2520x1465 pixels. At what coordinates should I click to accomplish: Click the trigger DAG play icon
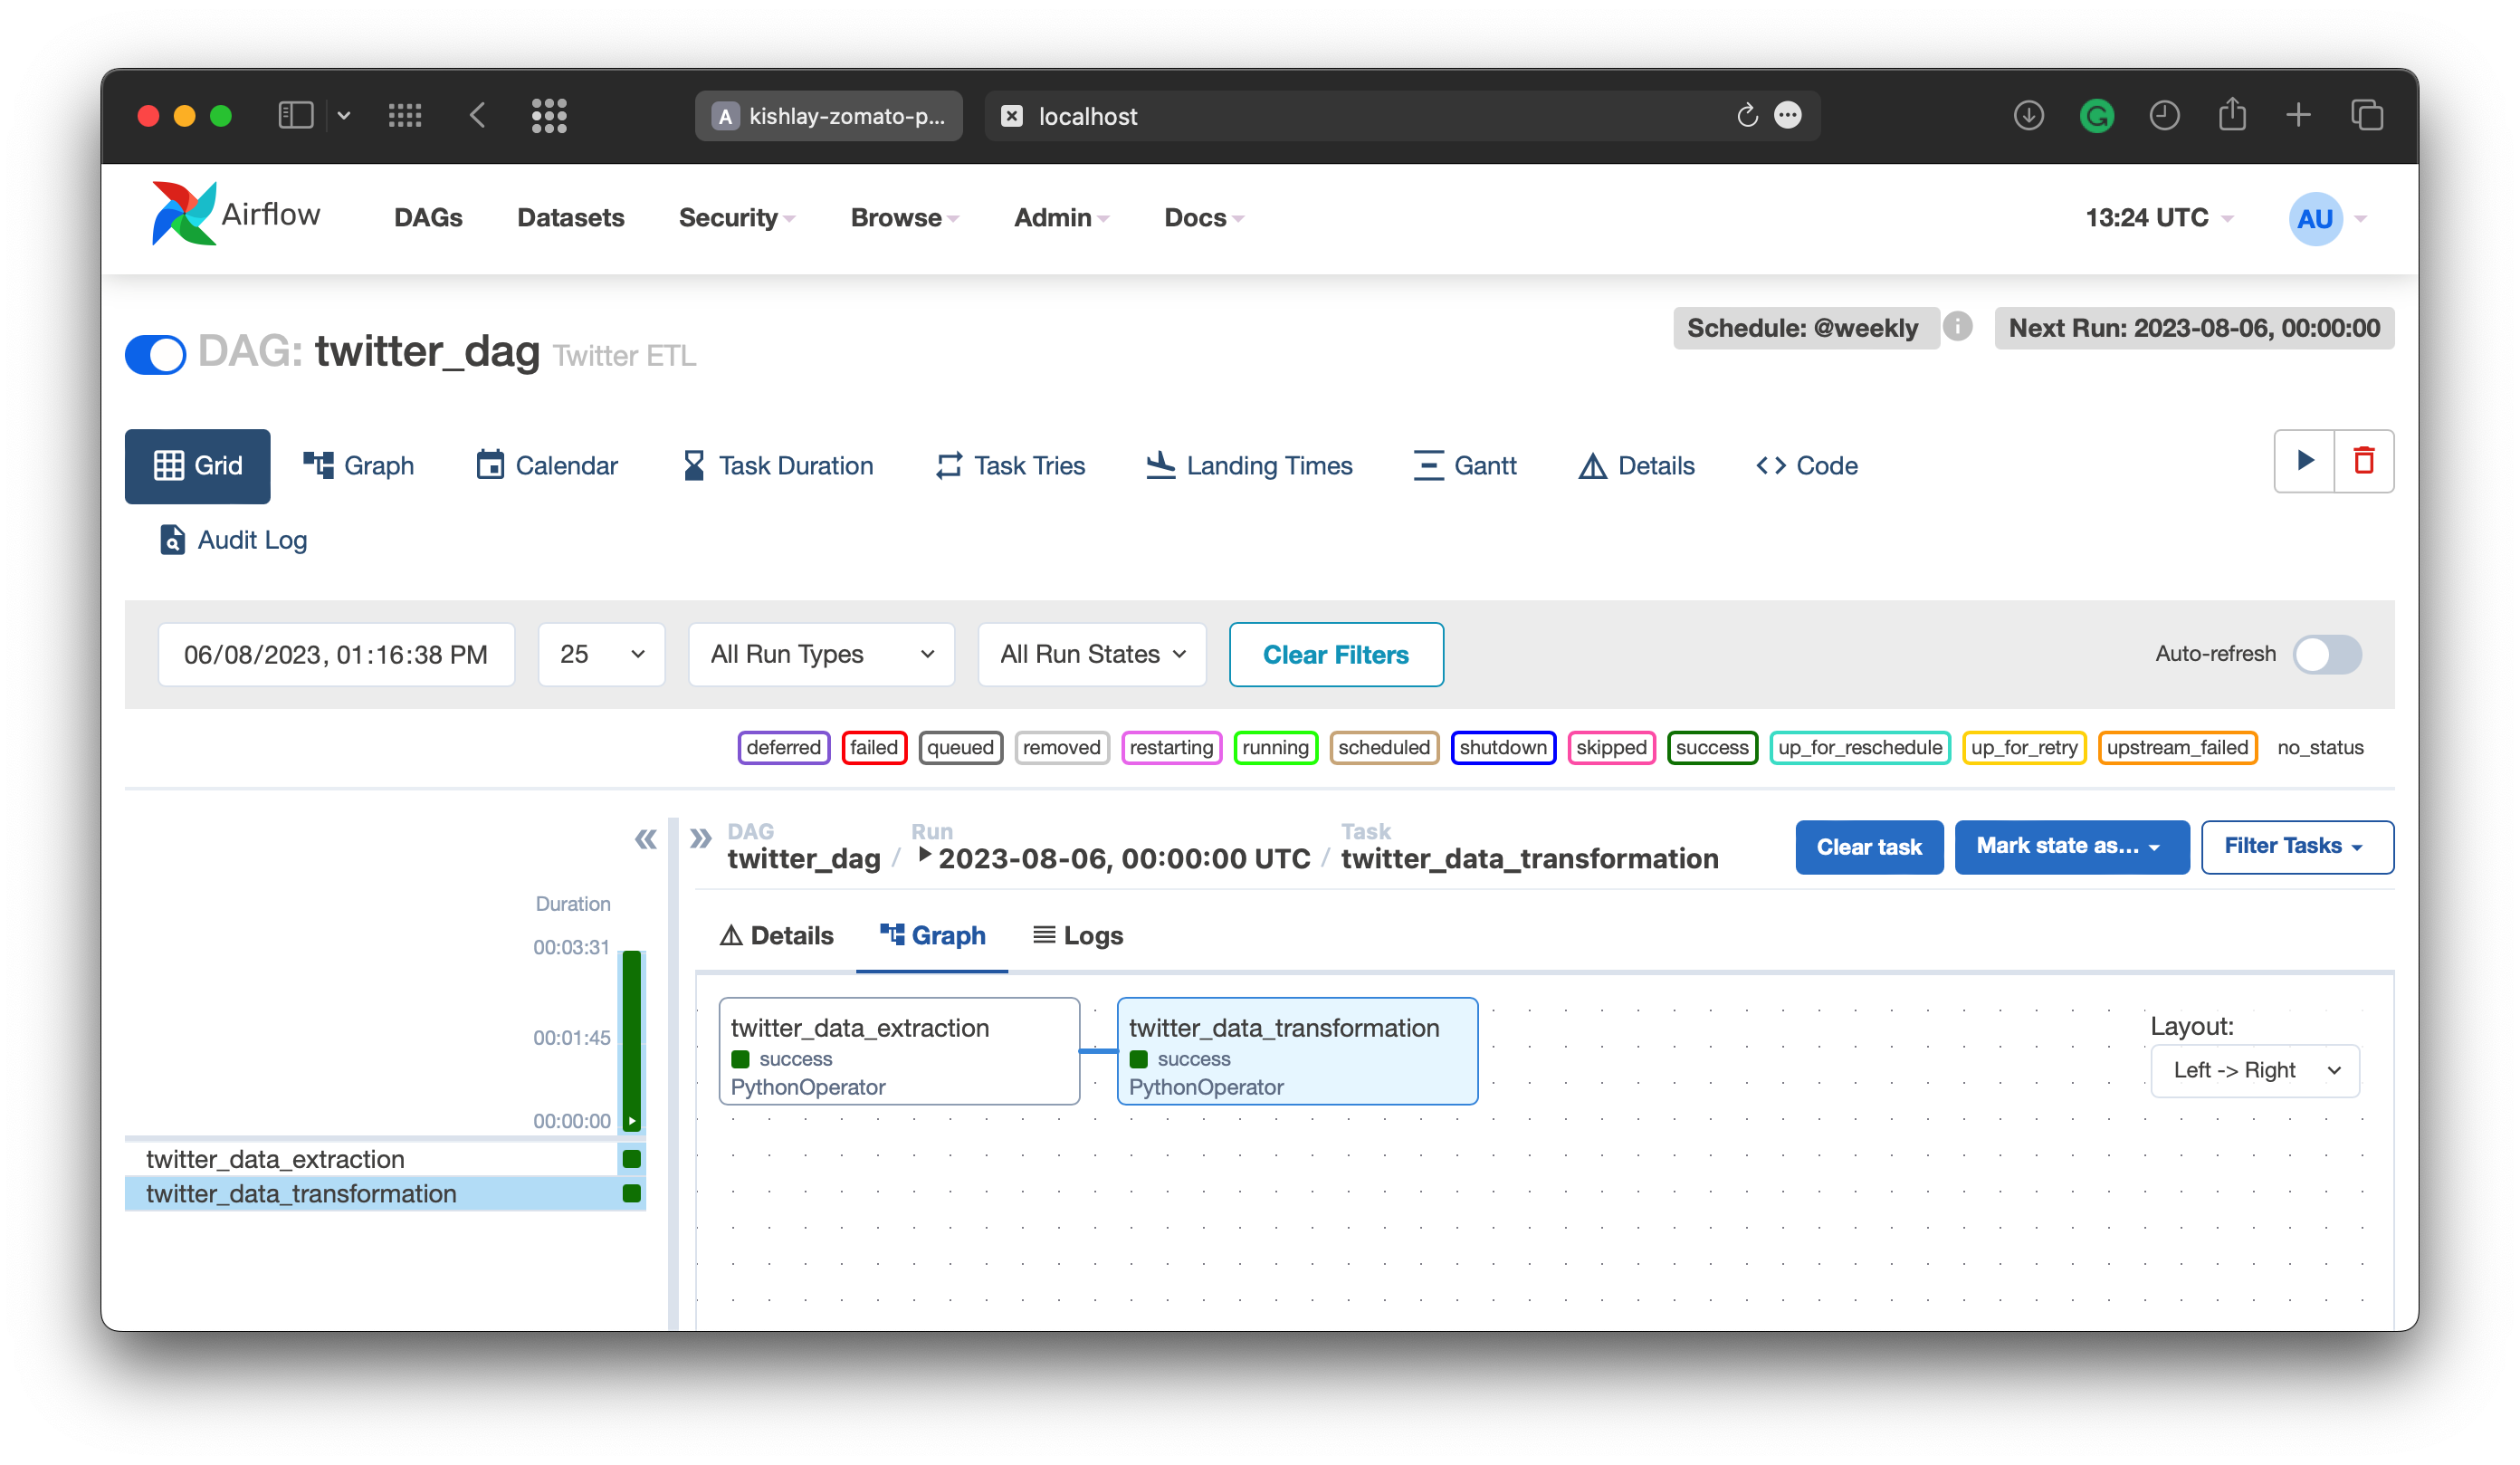[2304, 461]
